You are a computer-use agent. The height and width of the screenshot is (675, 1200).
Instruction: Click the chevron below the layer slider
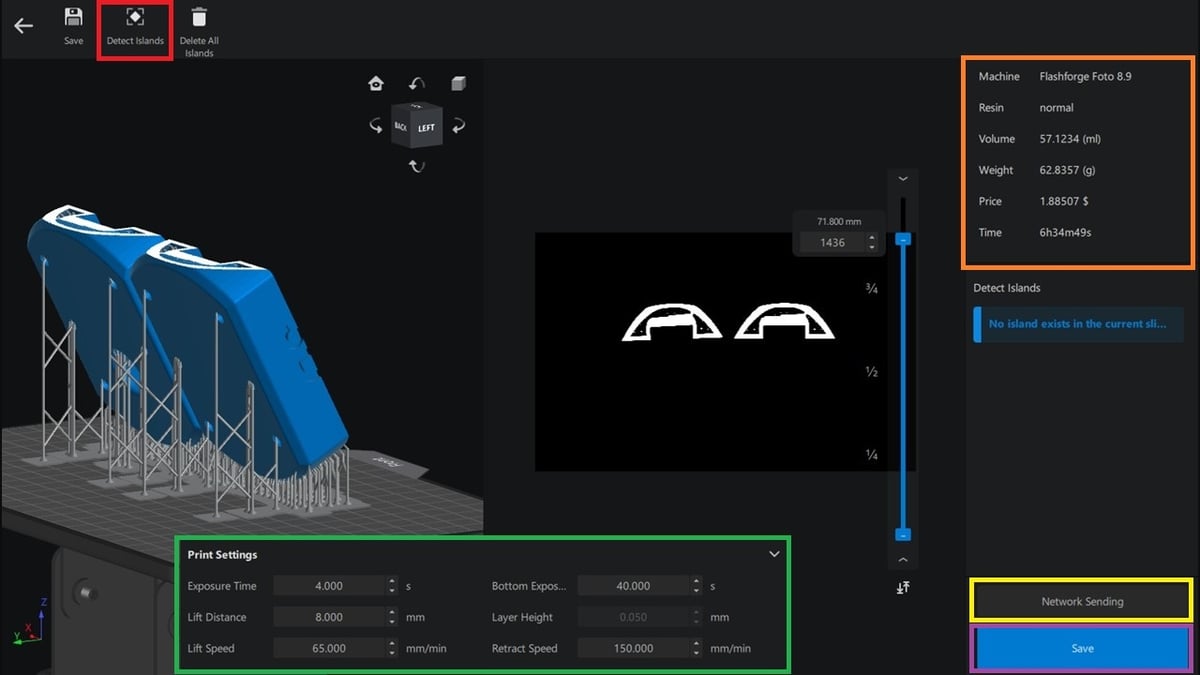tap(903, 560)
